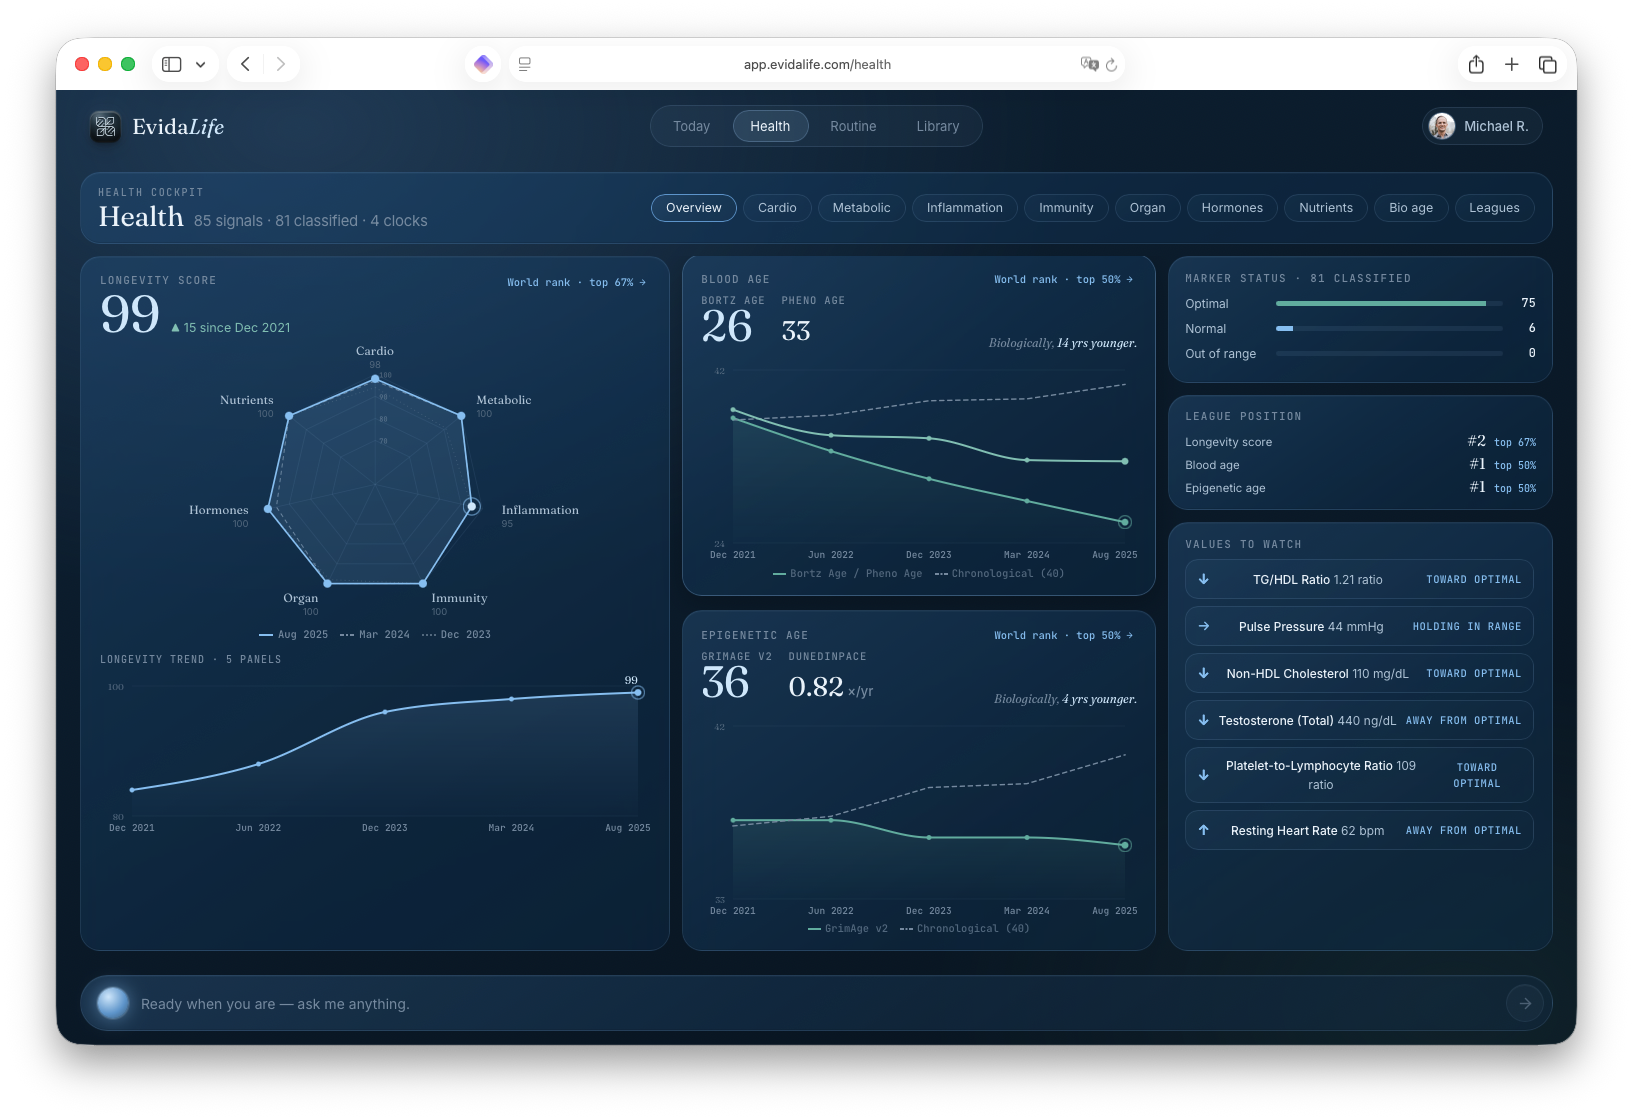The height and width of the screenshot is (1119, 1633).
Task: Send the assistant prompt arrow button
Action: click(x=1525, y=1003)
